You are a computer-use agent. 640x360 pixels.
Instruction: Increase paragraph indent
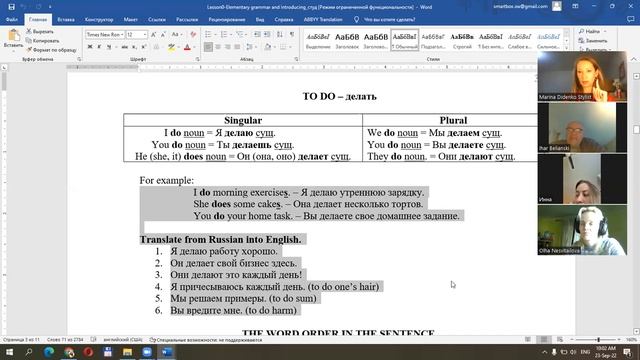click(267, 35)
